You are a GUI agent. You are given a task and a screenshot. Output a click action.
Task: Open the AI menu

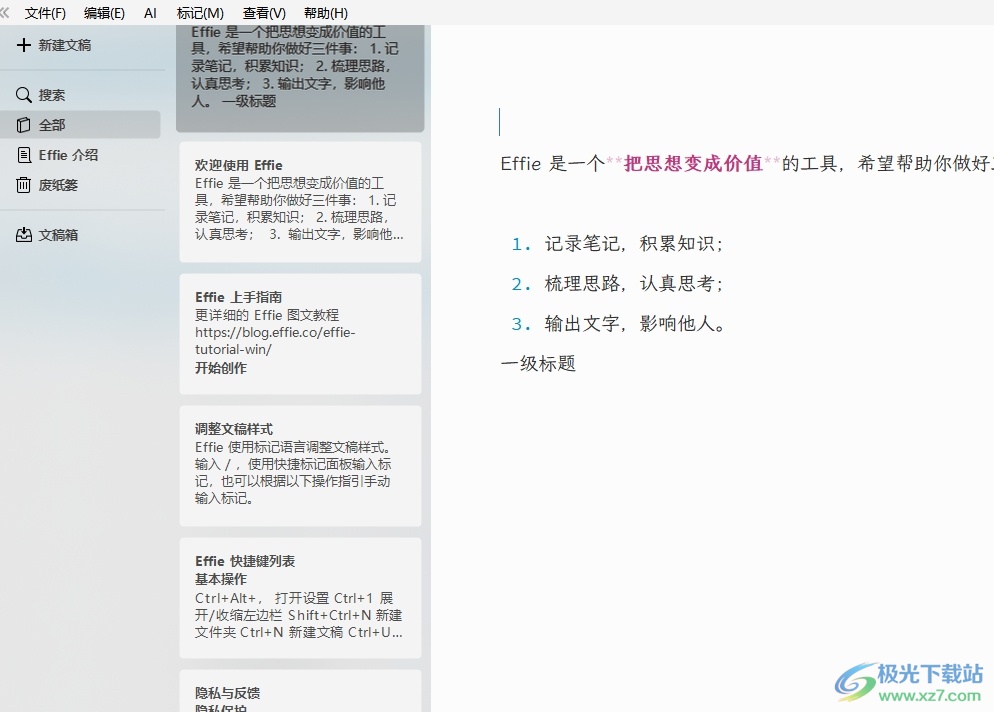(150, 13)
